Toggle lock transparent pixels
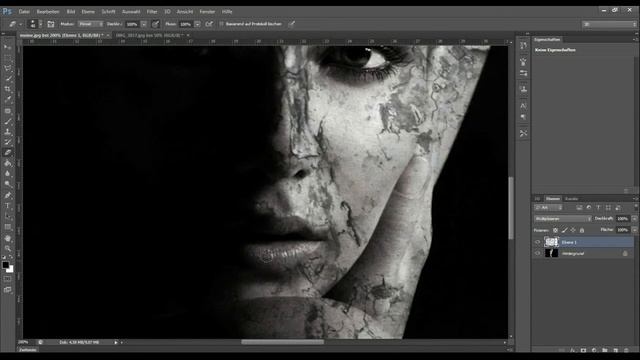The image size is (640, 360). (555, 230)
